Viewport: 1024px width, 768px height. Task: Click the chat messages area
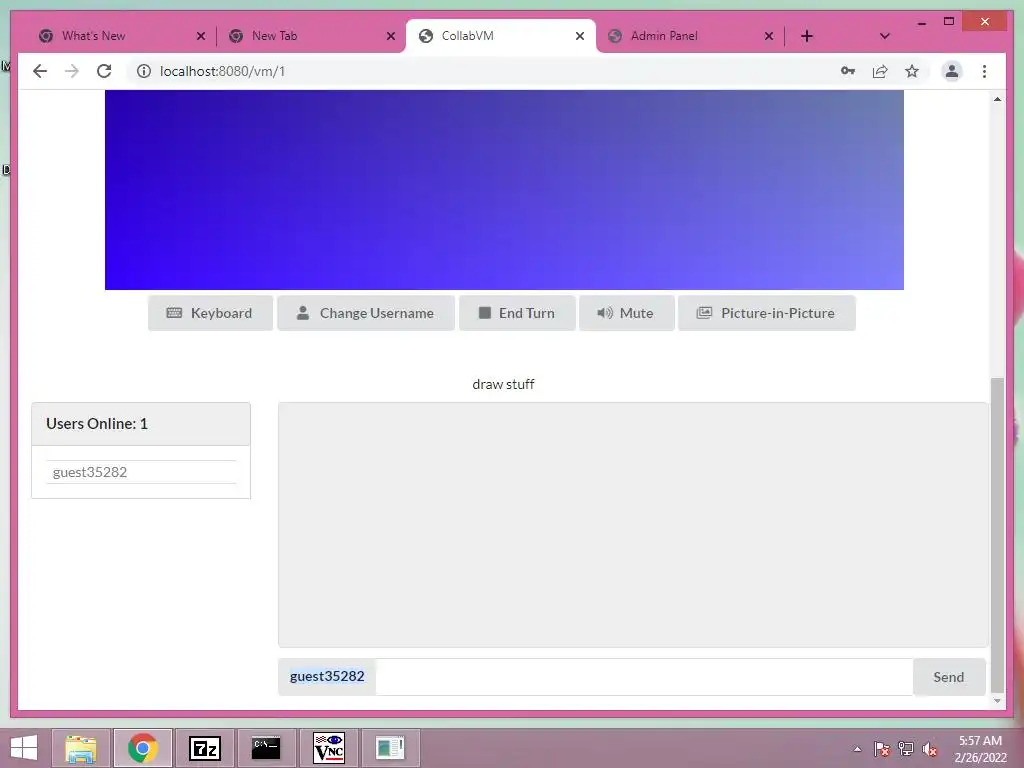[633, 525]
